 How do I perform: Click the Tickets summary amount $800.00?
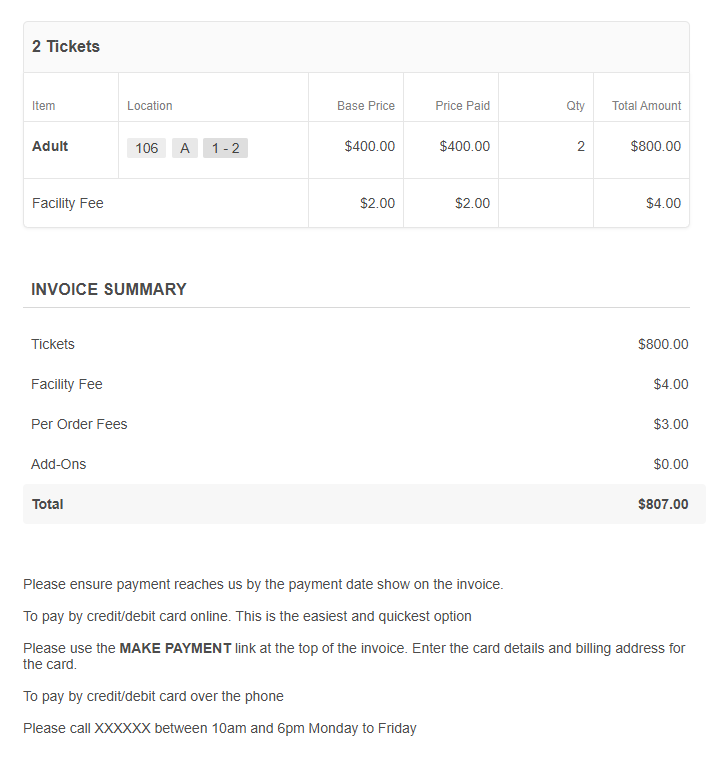click(x=663, y=344)
